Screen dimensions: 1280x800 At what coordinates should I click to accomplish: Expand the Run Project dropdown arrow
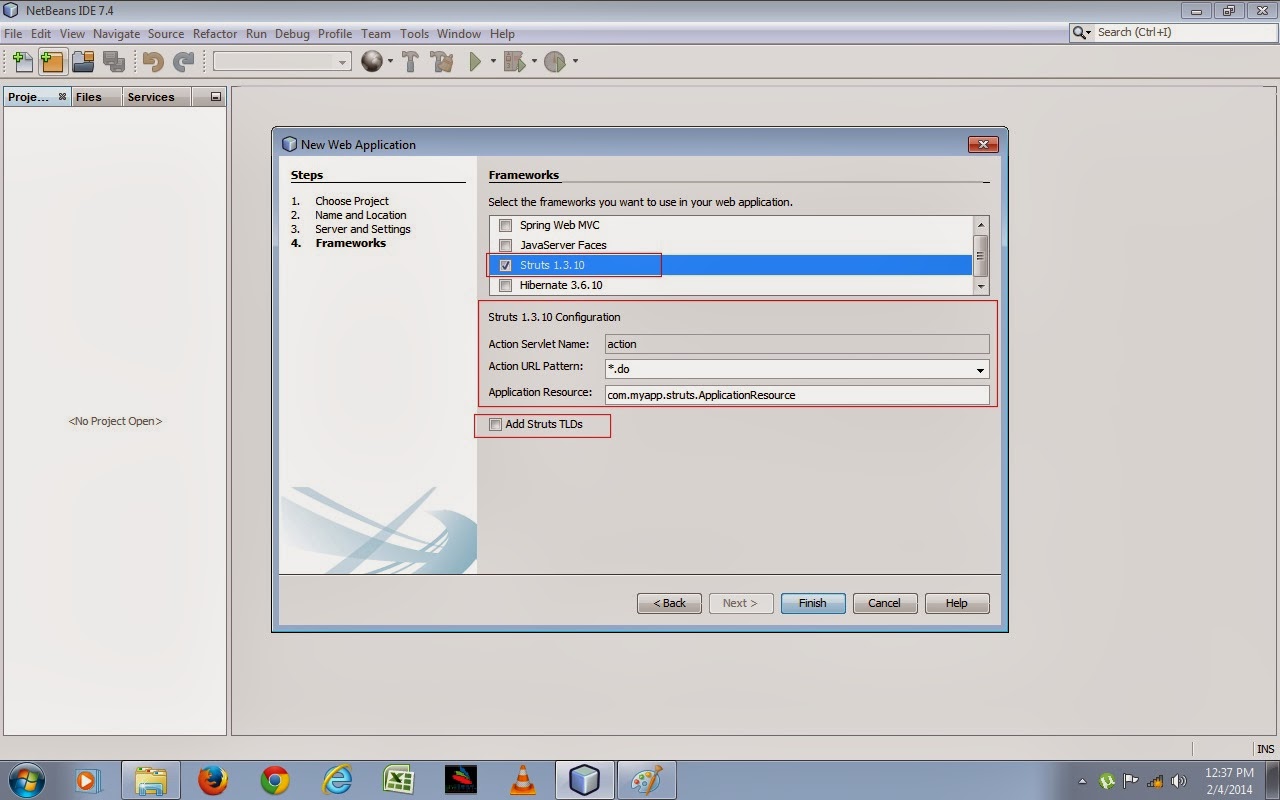pos(493,62)
